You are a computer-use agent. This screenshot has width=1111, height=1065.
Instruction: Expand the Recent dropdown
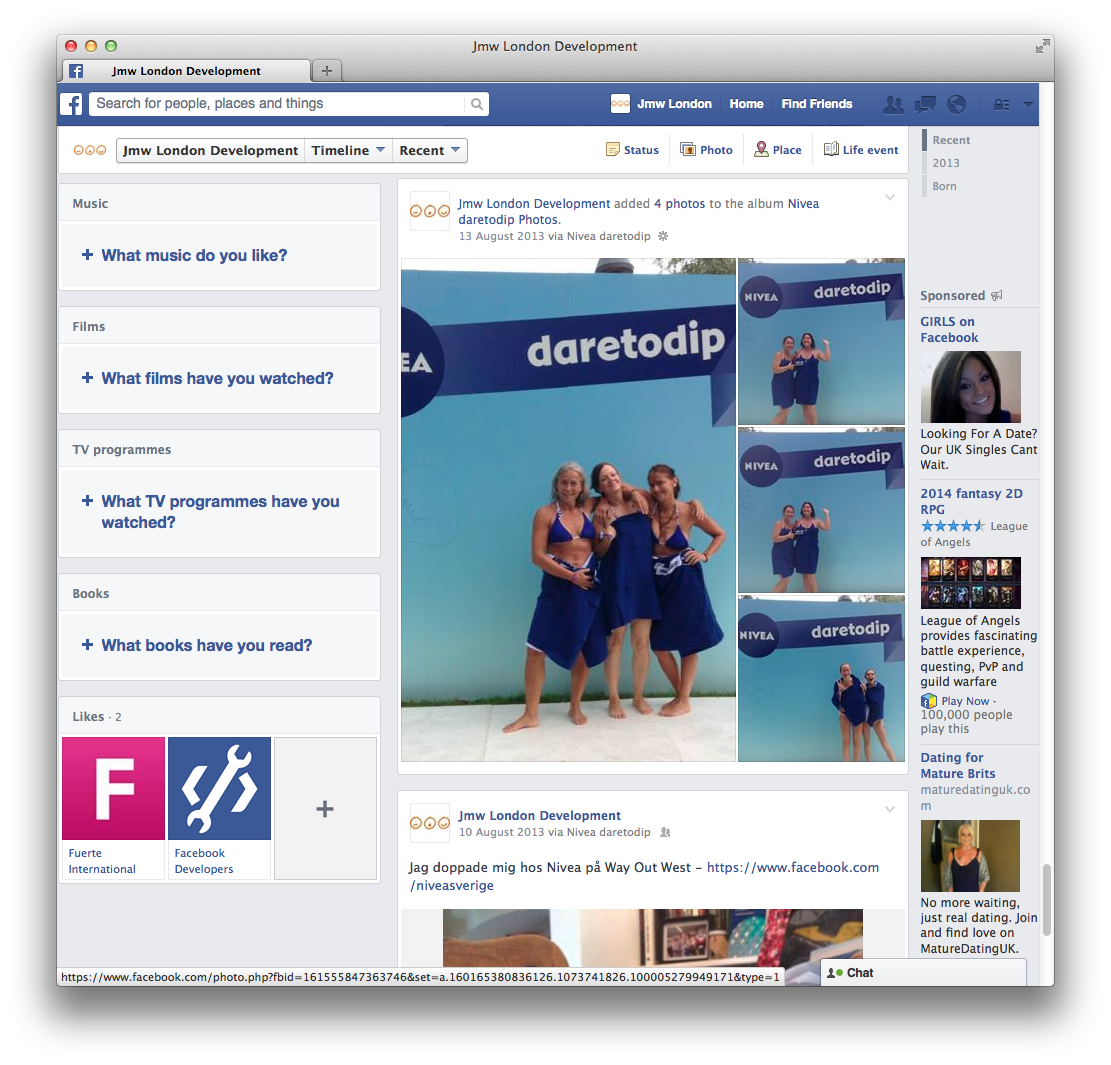(429, 151)
